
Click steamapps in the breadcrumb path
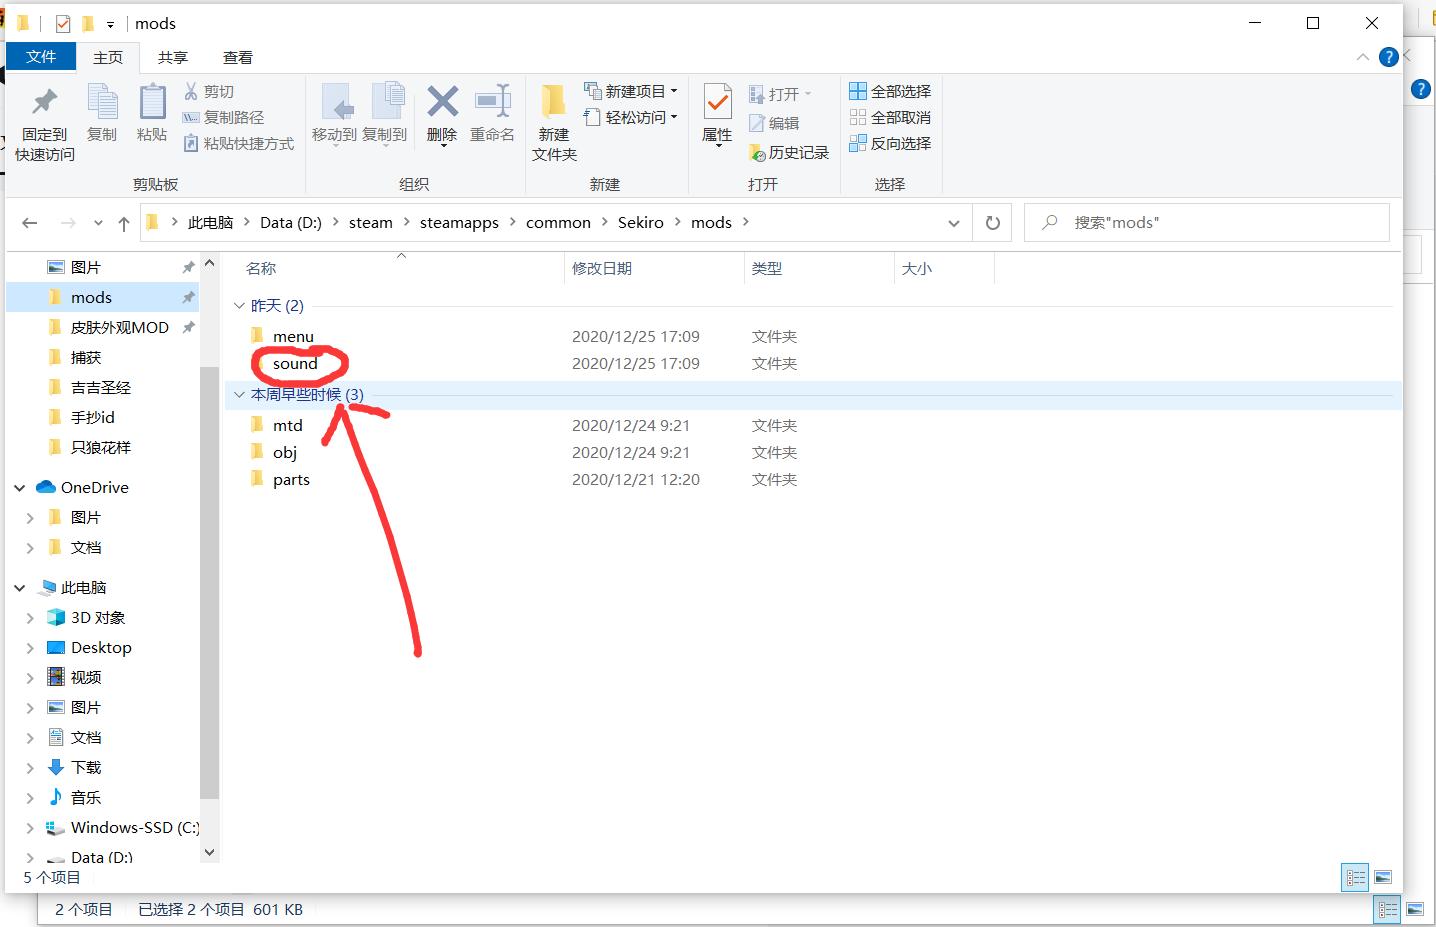pyautogui.click(x=459, y=223)
